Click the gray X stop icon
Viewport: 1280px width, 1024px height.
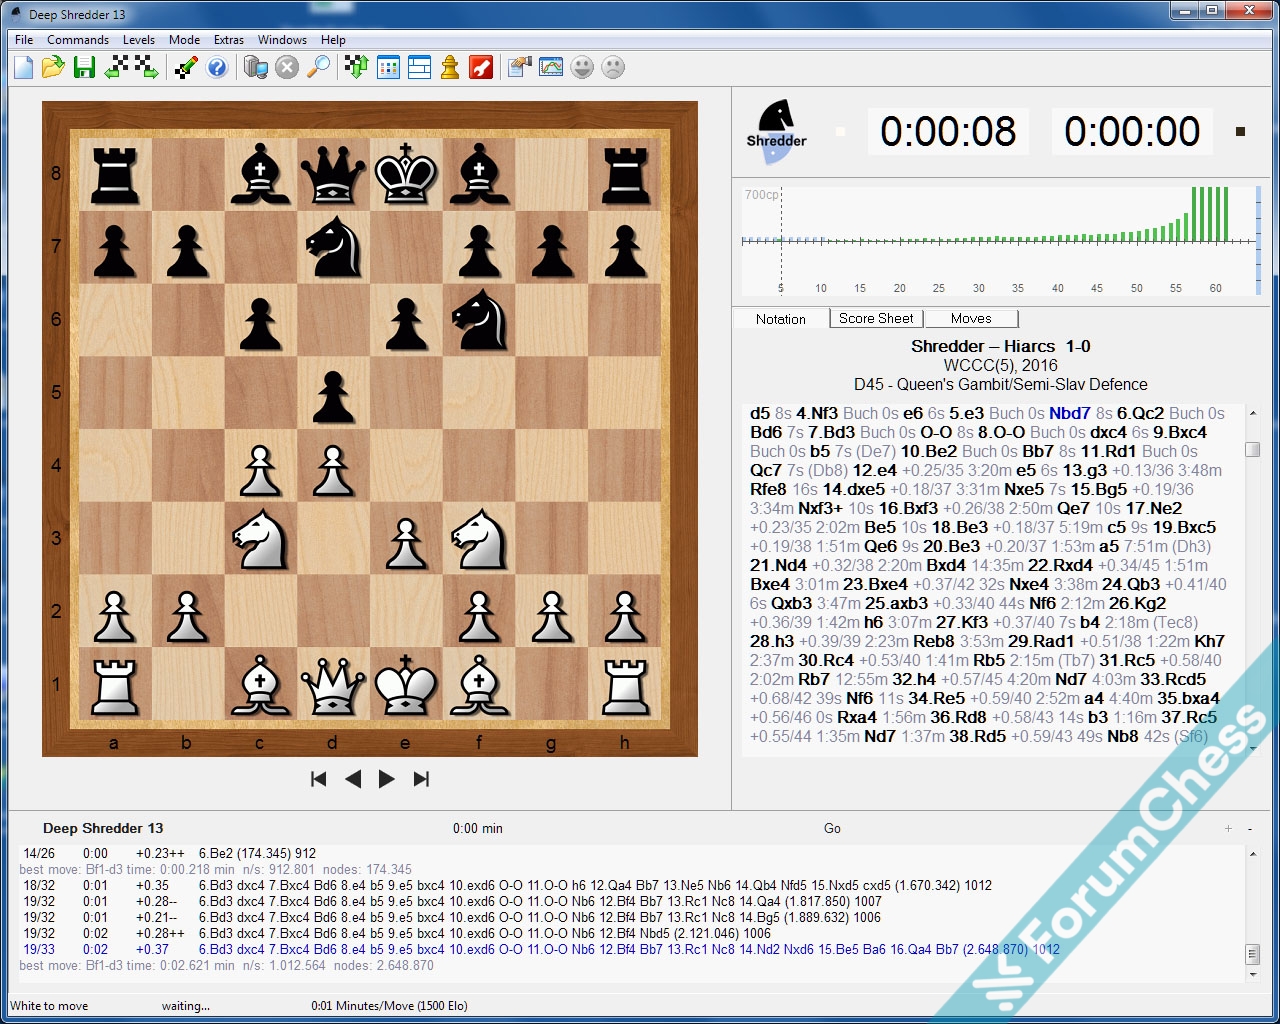pyautogui.click(x=287, y=67)
